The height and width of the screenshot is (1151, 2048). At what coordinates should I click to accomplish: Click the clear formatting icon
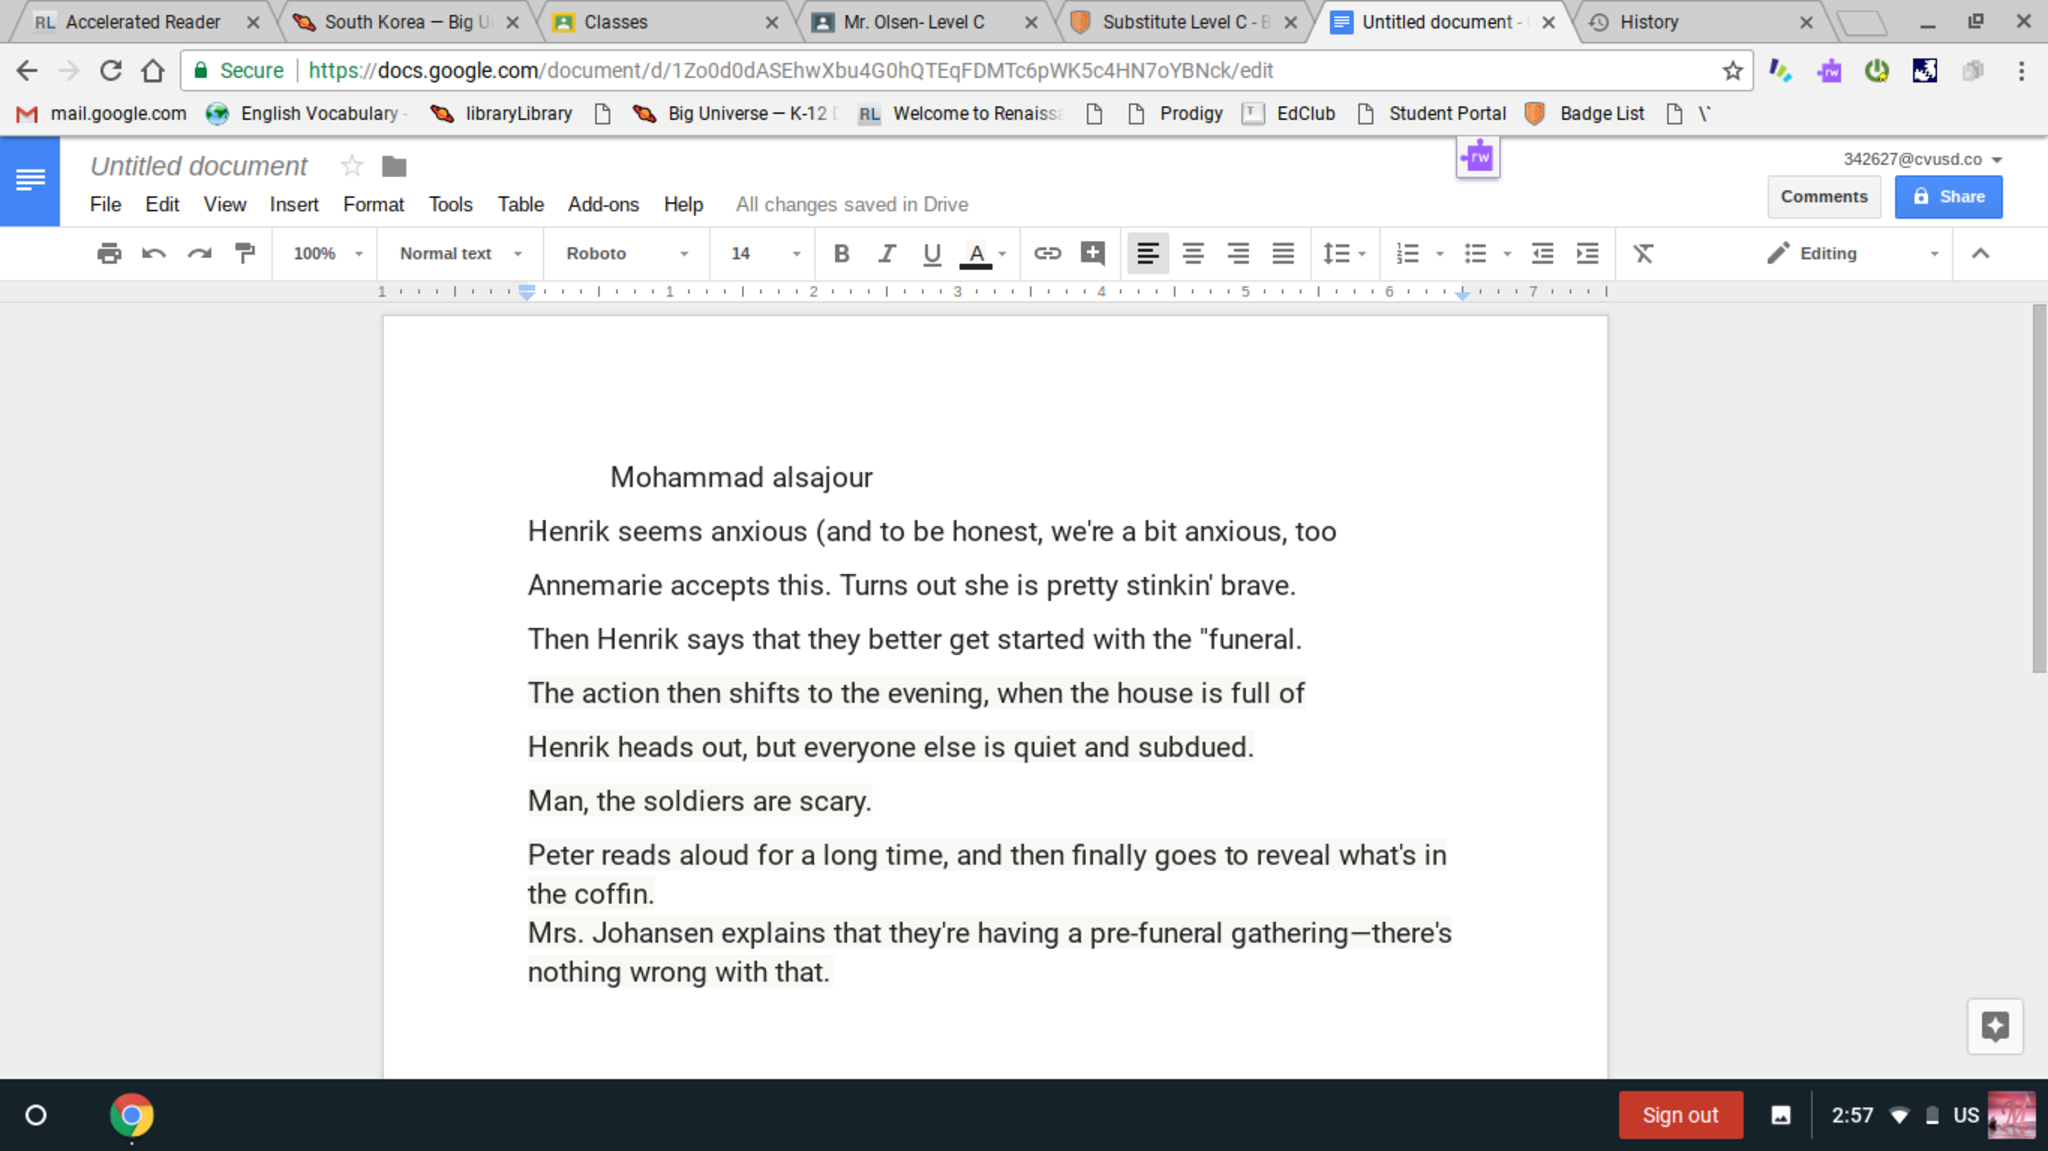(x=1643, y=254)
